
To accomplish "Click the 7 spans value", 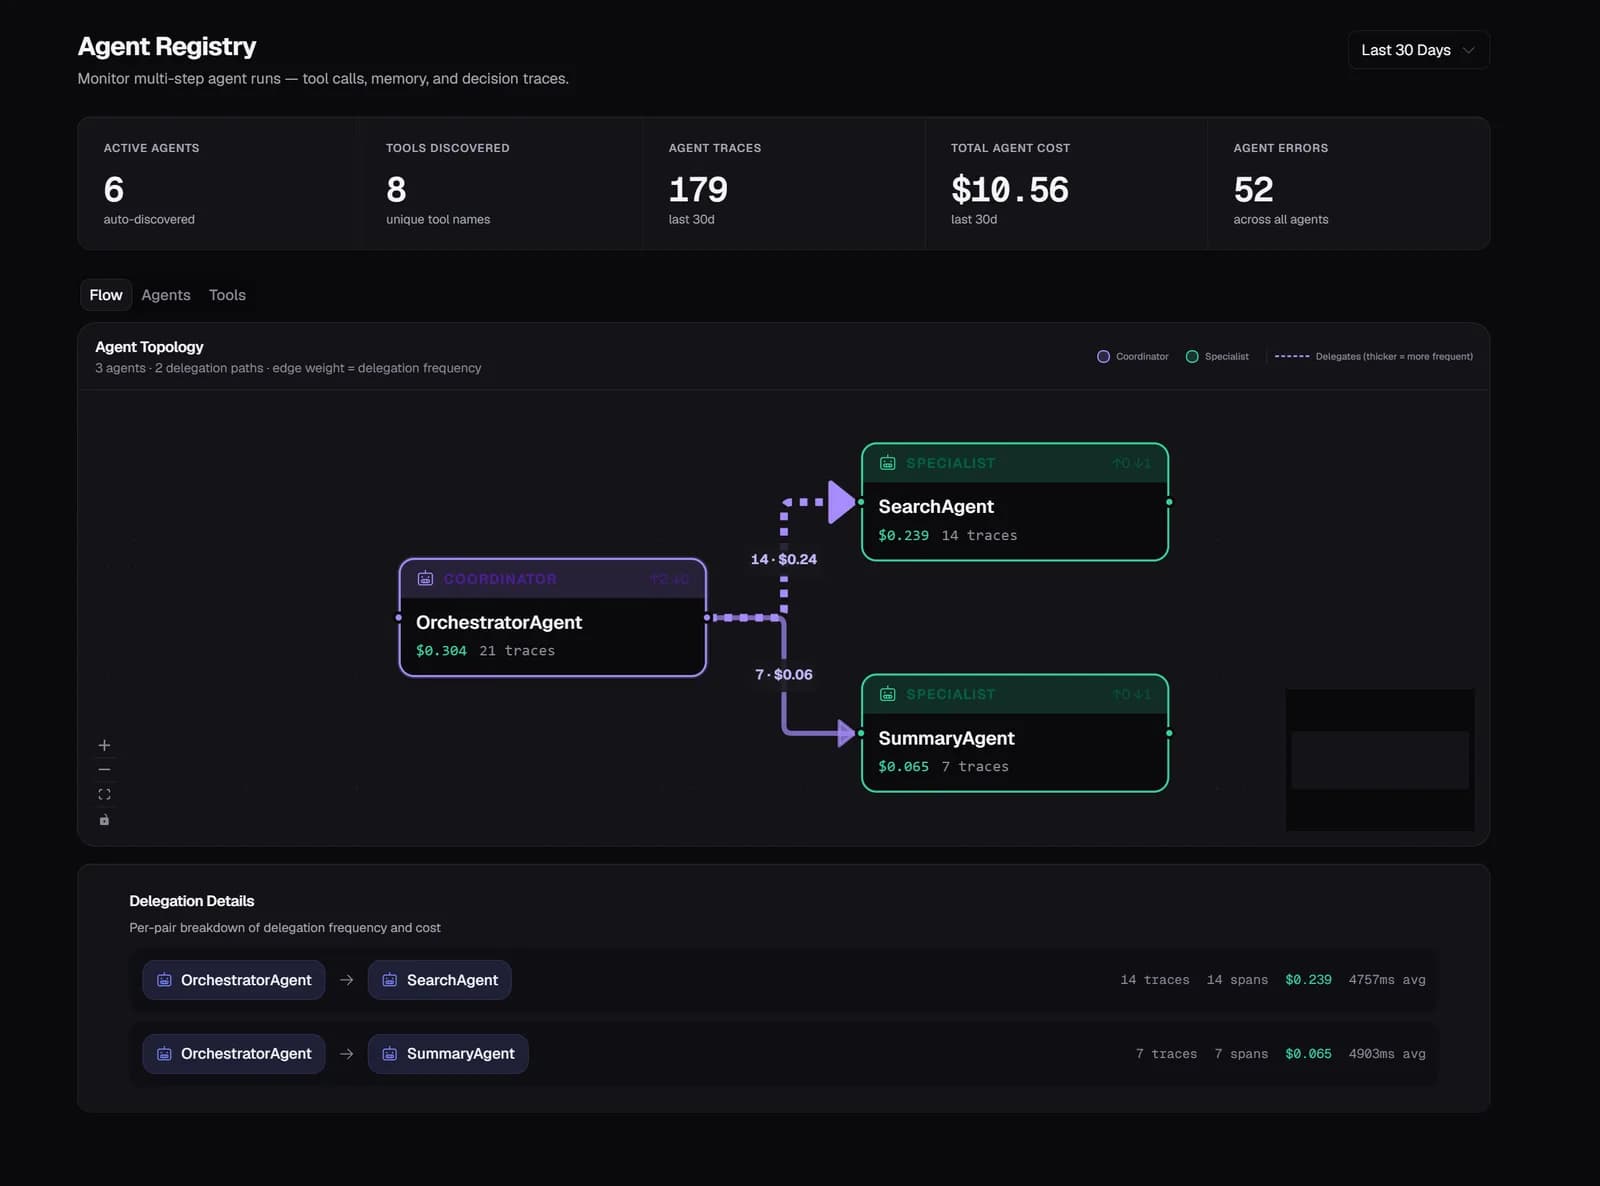I will [1241, 1054].
